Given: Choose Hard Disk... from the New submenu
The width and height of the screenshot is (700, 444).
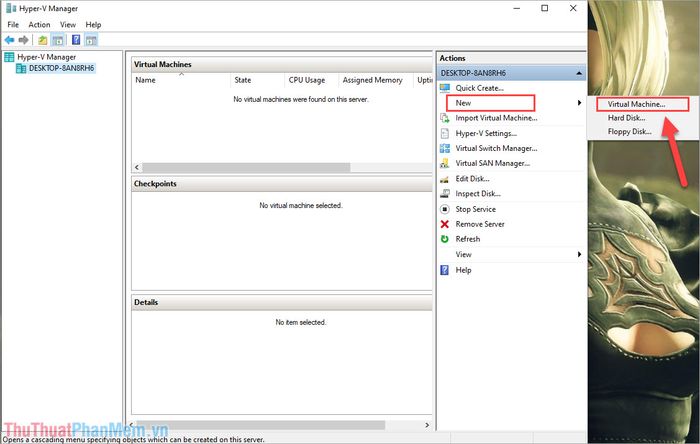Looking at the screenshot, I should point(626,118).
